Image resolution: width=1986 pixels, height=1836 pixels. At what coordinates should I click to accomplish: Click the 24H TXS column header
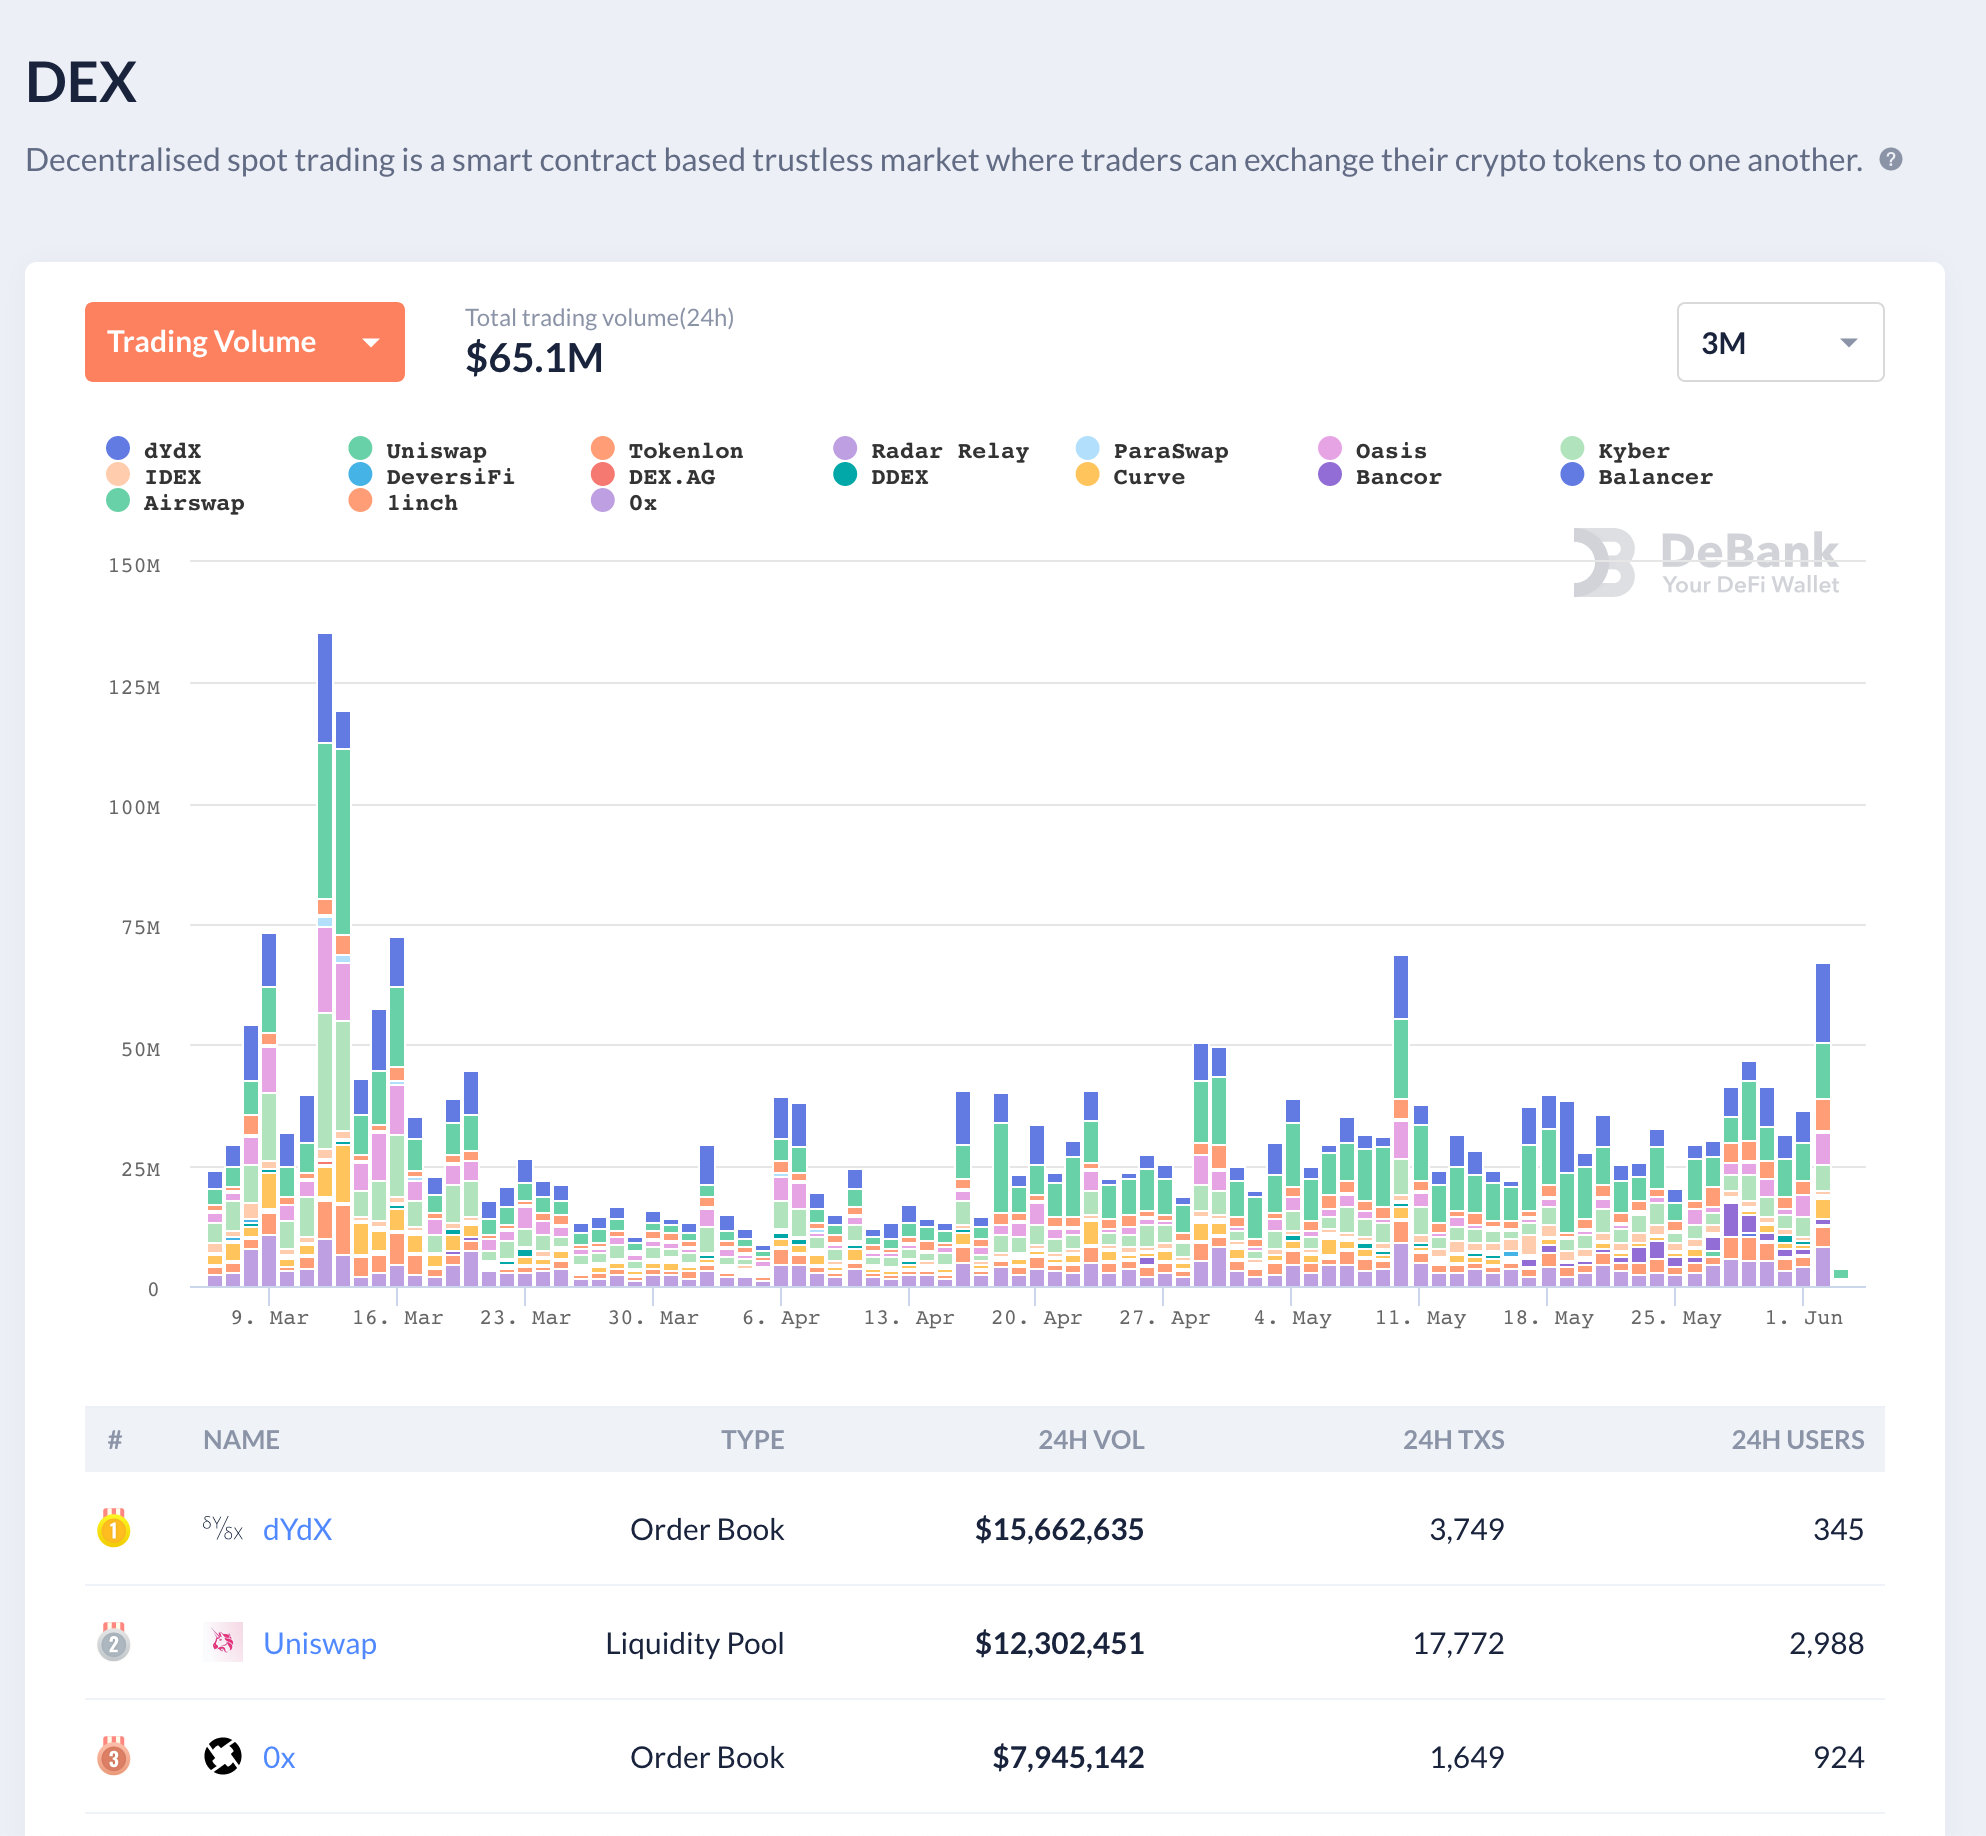(x=1453, y=1439)
